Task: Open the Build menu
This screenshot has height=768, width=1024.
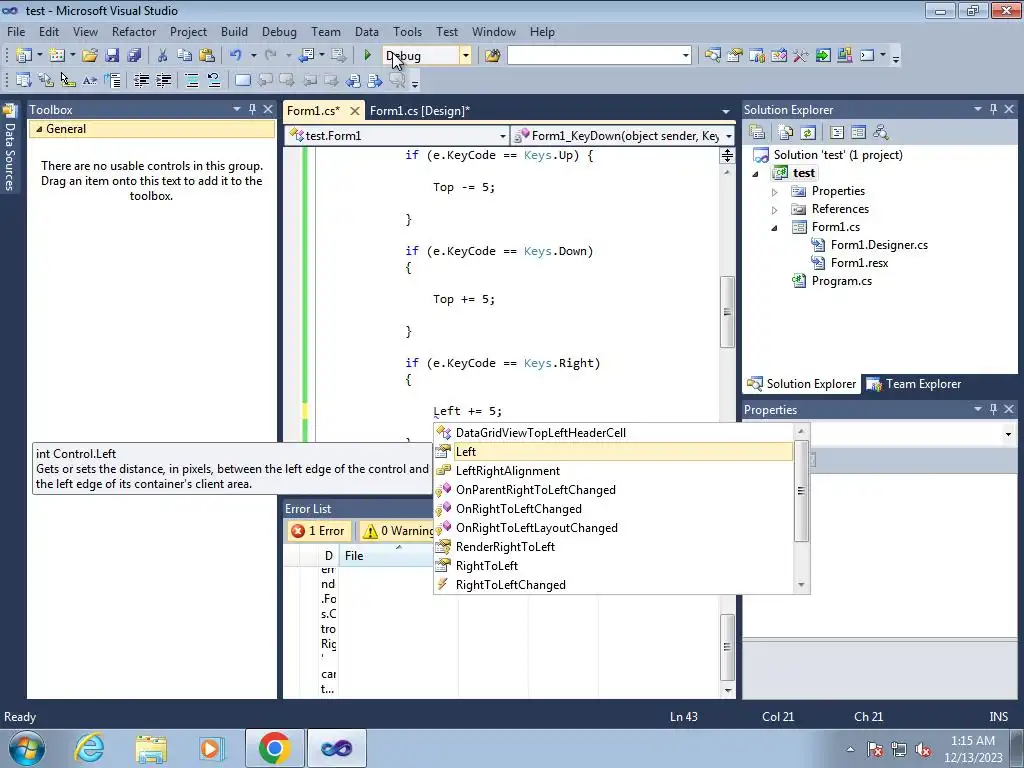Action: click(234, 32)
